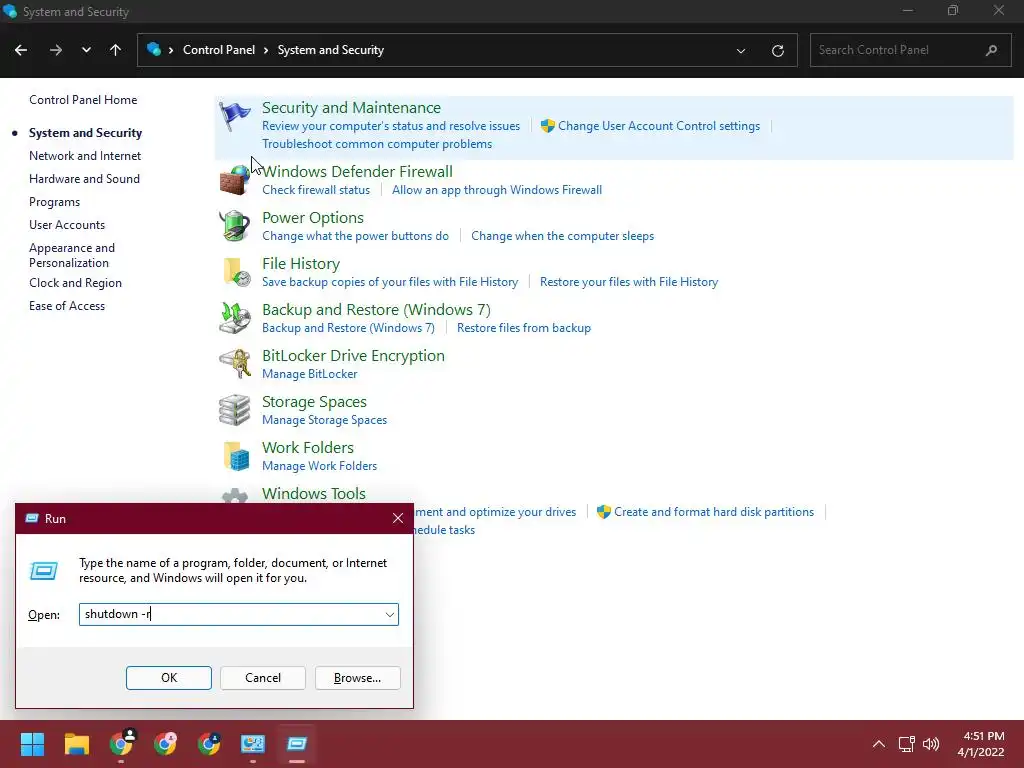Select Clock and Region category
This screenshot has width=1024, height=768.
75,283
